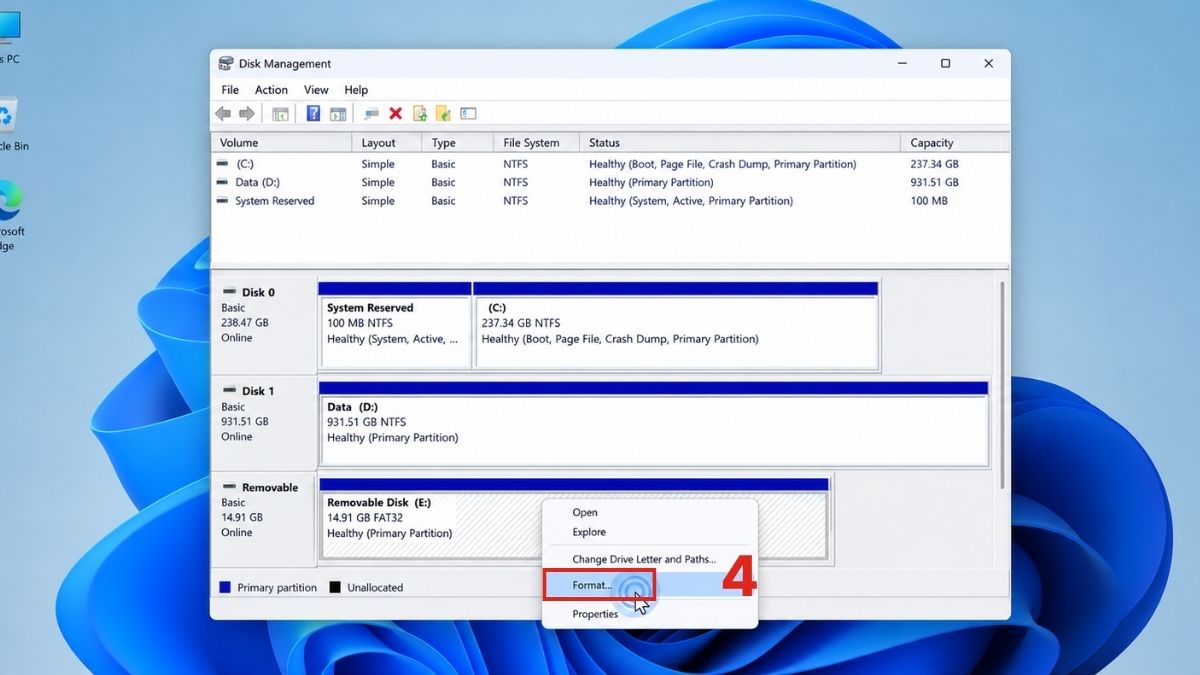The width and height of the screenshot is (1200, 675).
Task: Click the document icon right after the red X
Action: pos(420,114)
